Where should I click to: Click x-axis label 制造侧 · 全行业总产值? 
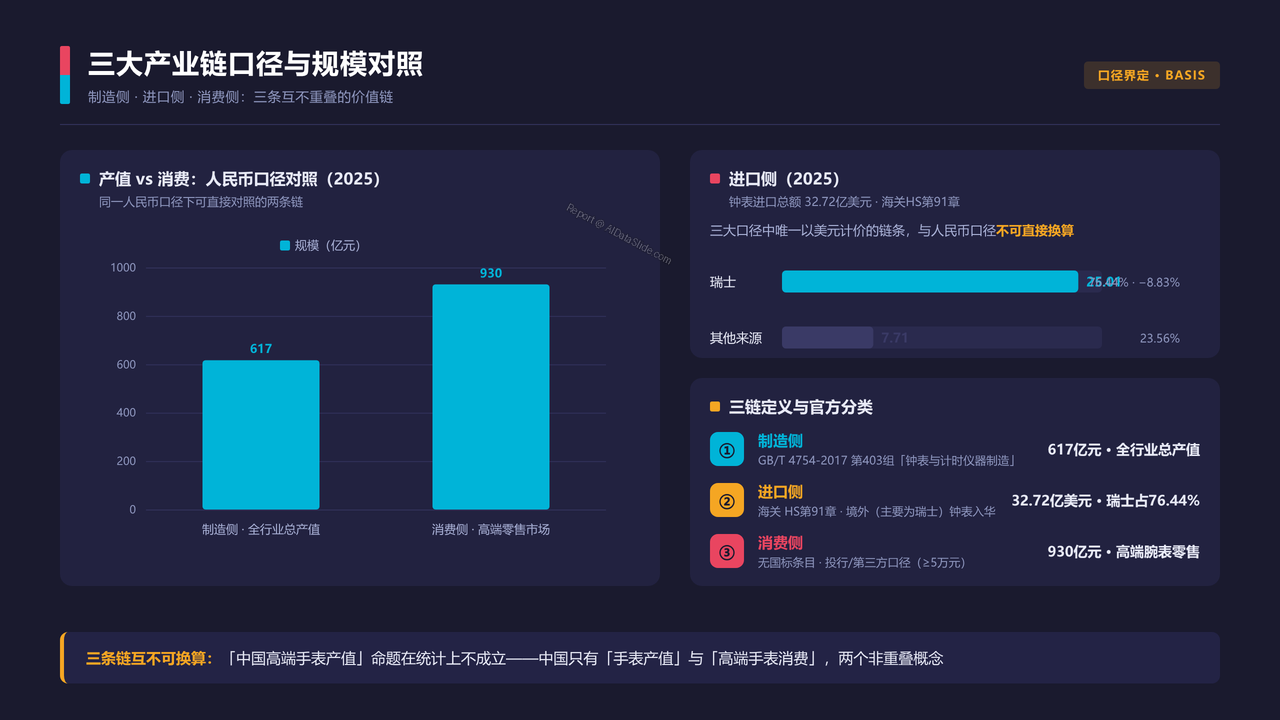(261, 529)
